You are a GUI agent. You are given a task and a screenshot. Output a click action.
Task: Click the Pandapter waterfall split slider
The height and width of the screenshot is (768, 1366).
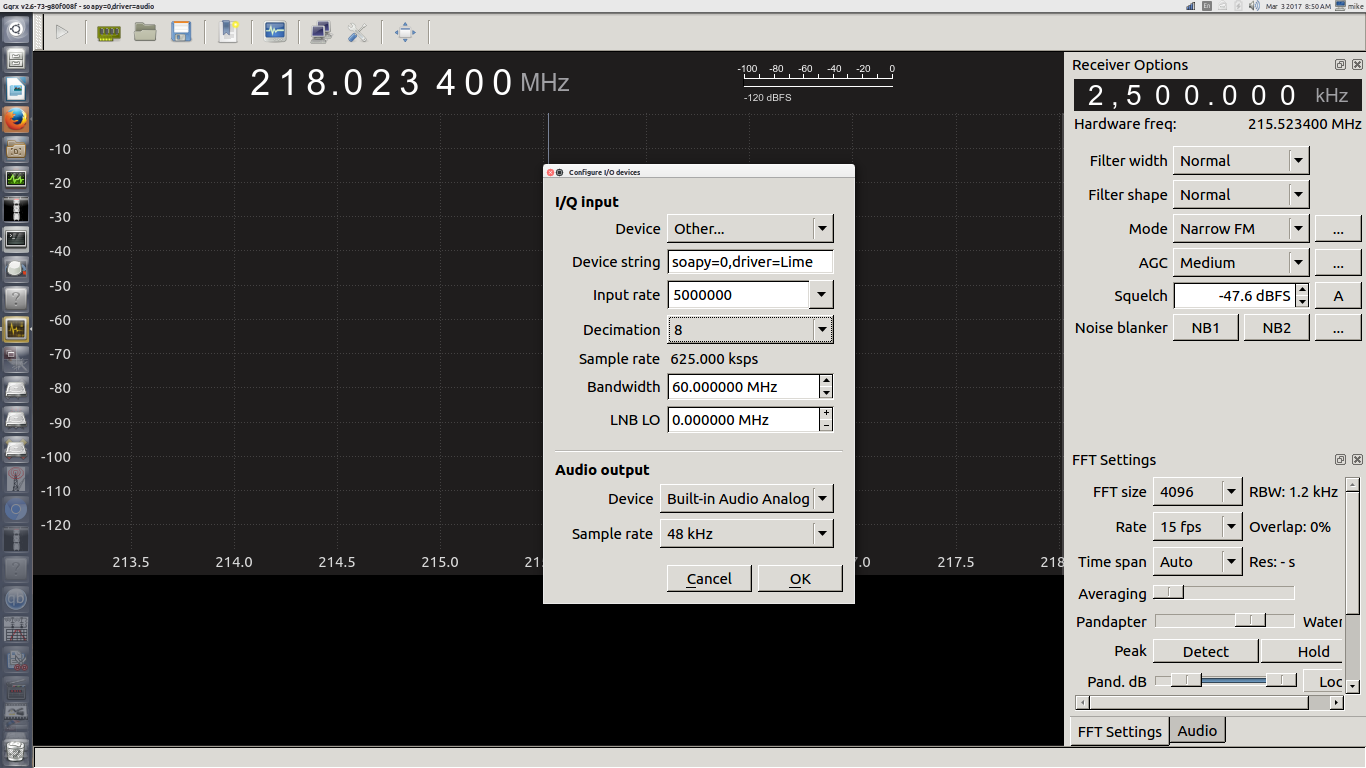coord(1224,621)
